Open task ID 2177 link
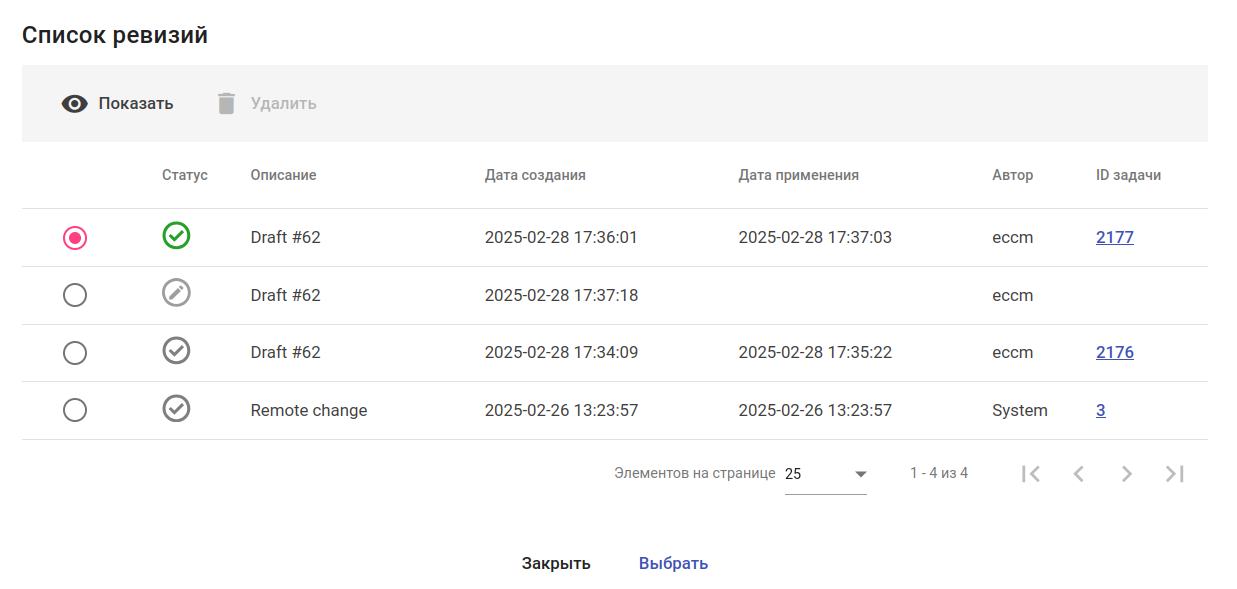This screenshot has width=1237, height=589. click(1114, 238)
